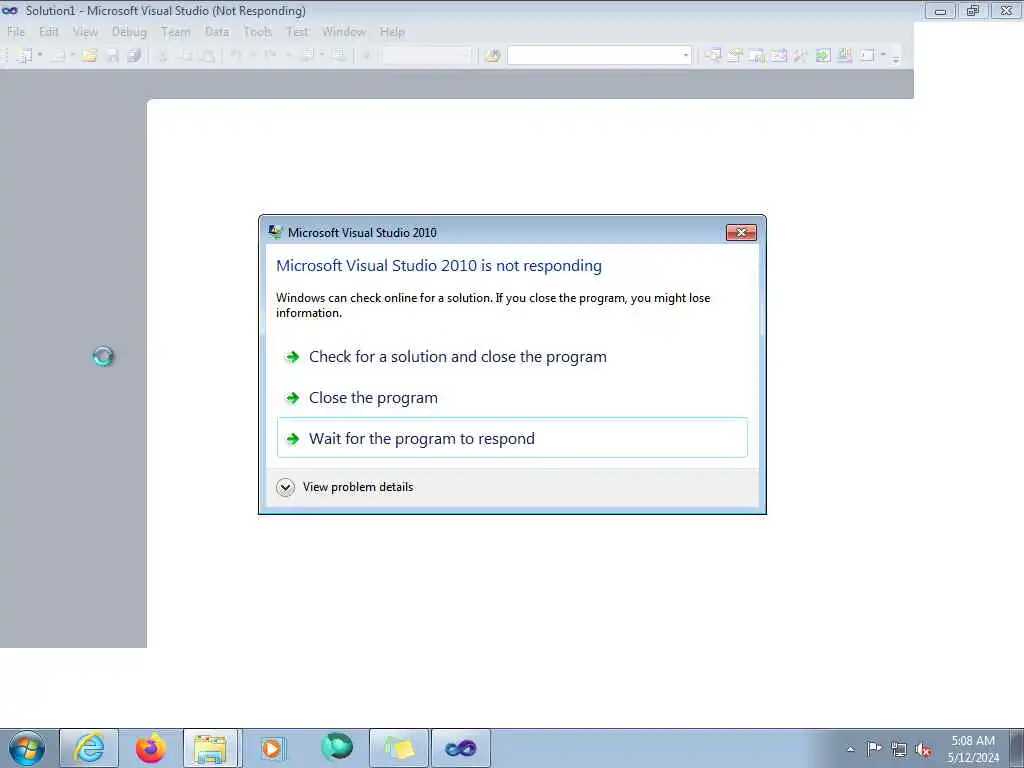Show hidden system tray icons
The height and width of the screenshot is (768, 1024).
[850, 749]
